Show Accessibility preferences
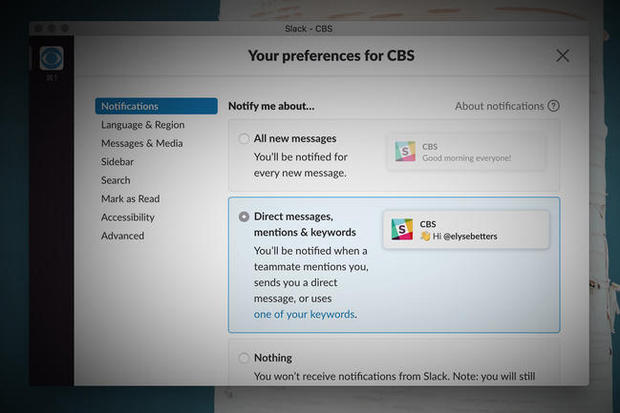 click(128, 217)
